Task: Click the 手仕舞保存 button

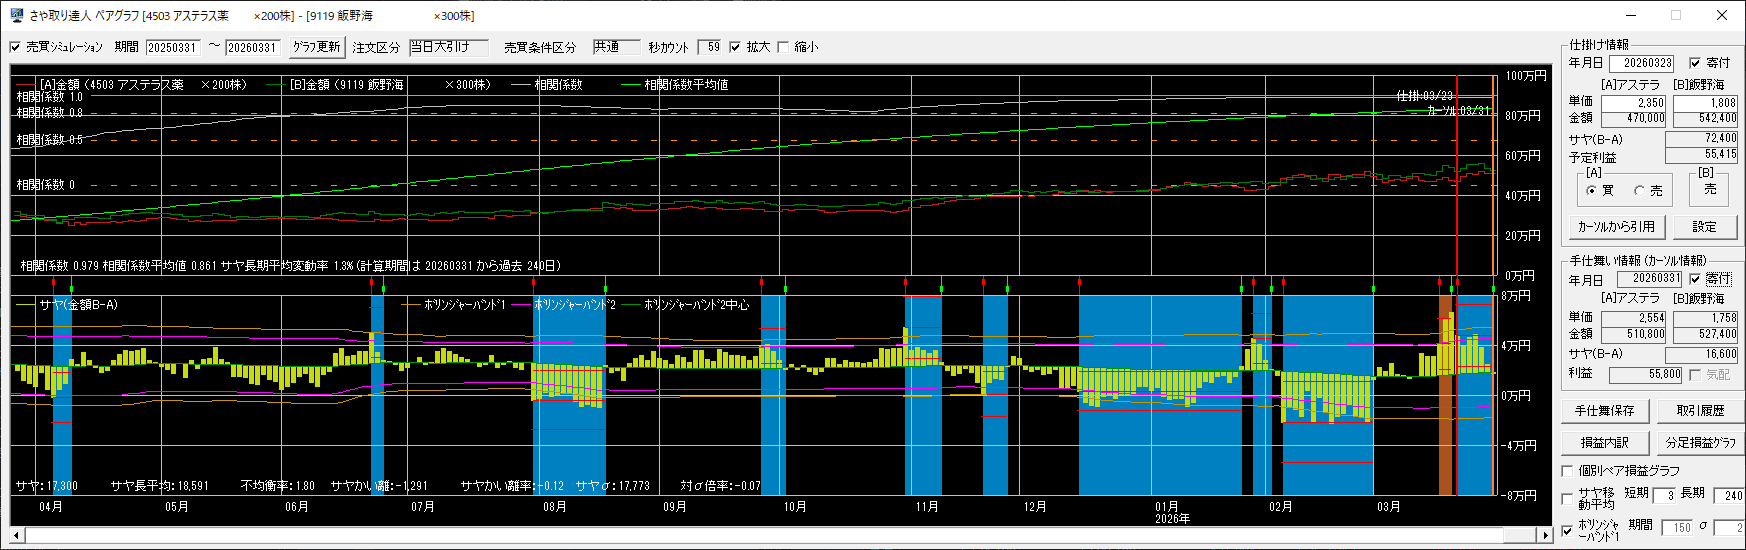Action: [1604, 411]
